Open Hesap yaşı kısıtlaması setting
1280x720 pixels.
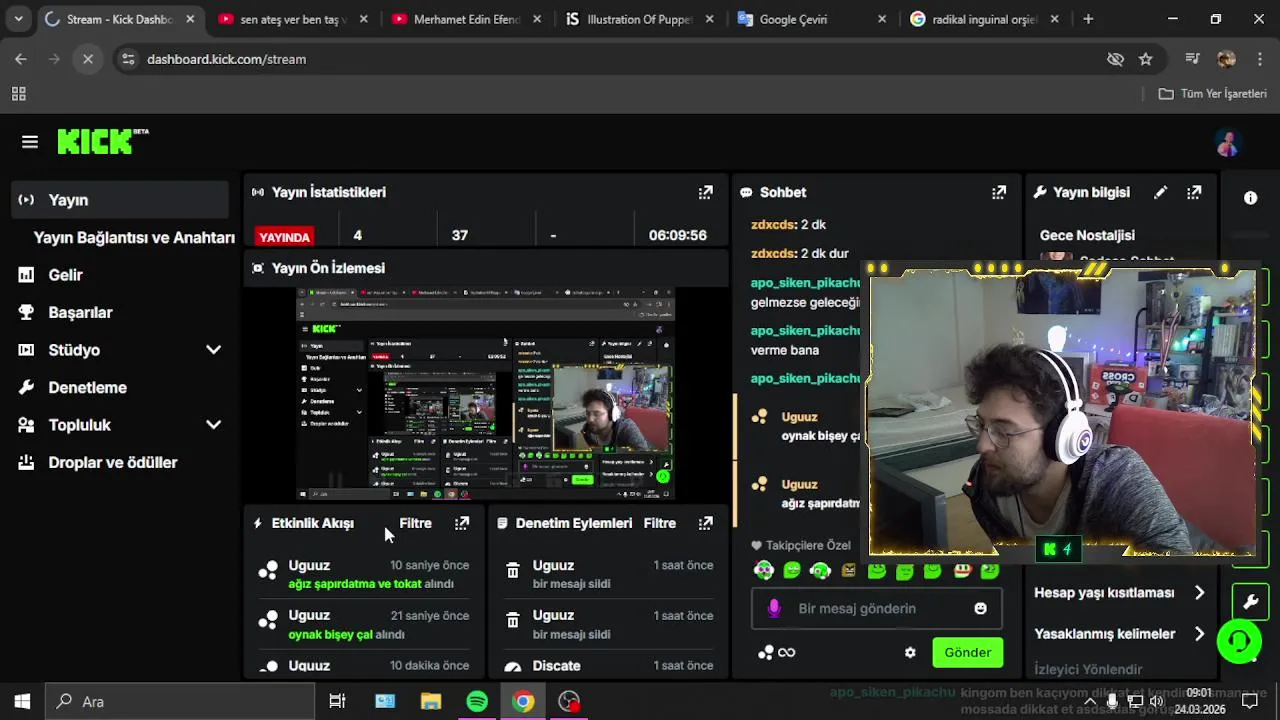(1119, 593)
